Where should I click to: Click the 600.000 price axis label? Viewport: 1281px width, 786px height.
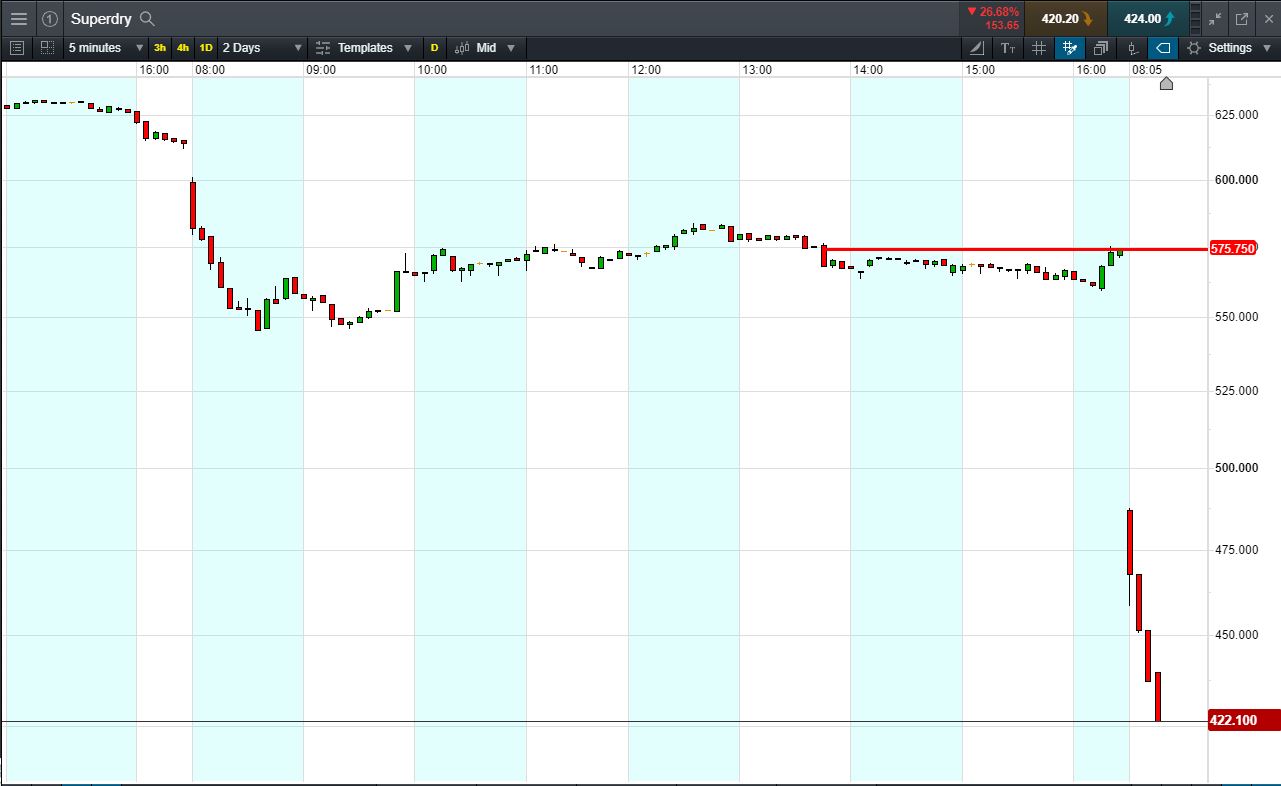point(1236,180)
